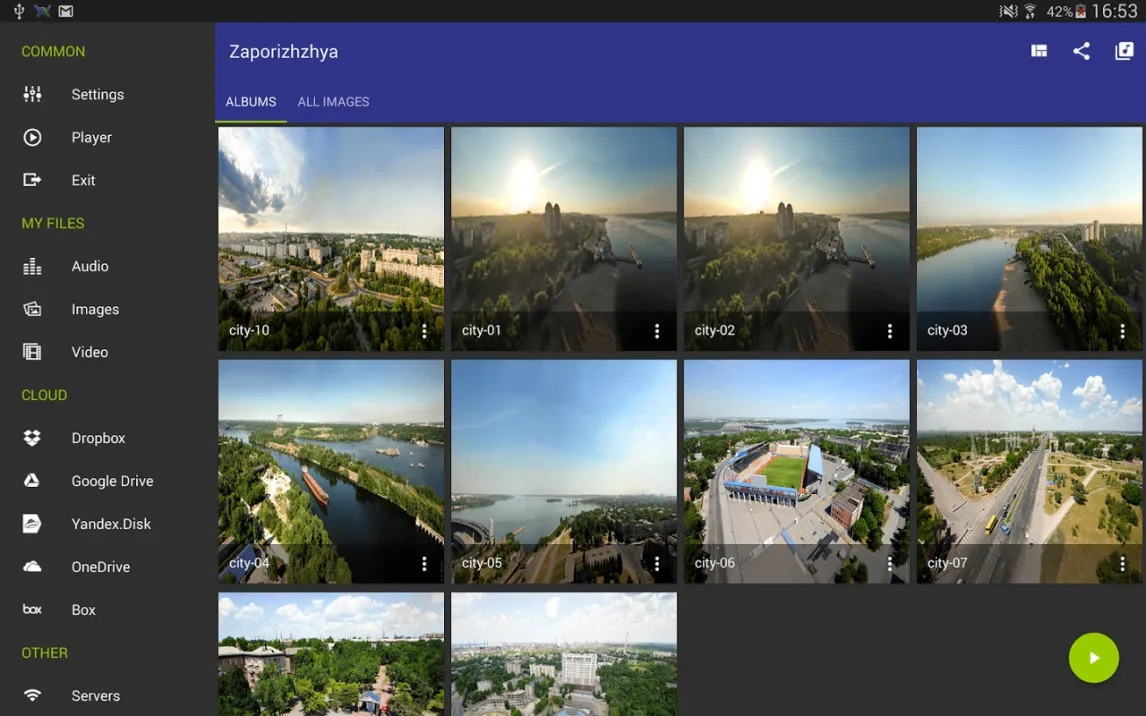
Task: Open the Player section
Action: 91,137
